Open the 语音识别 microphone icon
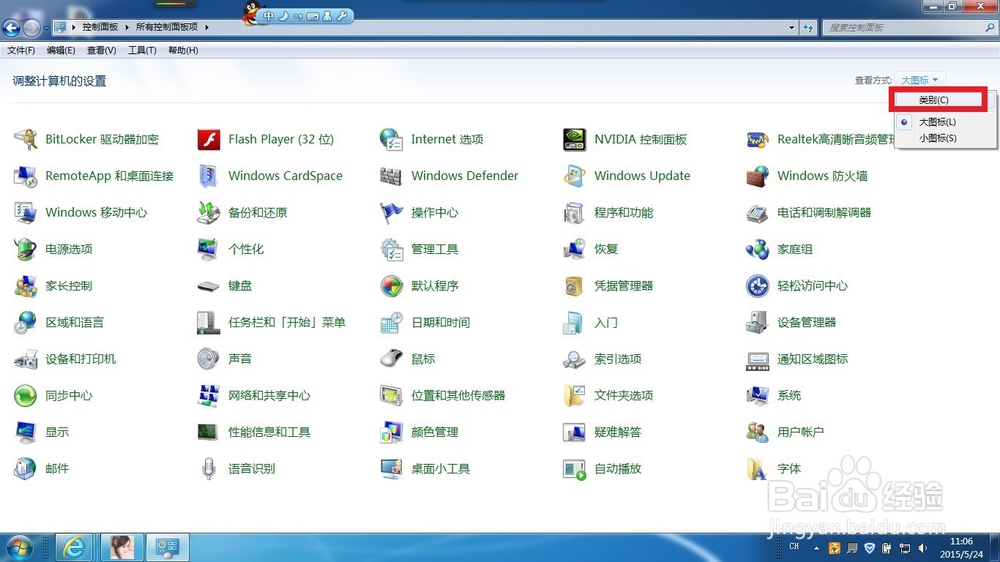This screenshot has width=1000, height=562. click(x=209, y=468)
